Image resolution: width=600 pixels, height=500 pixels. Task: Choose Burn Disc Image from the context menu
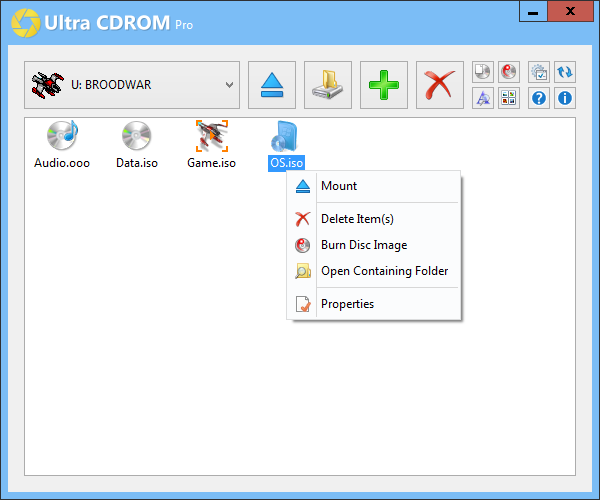pos(374,245)
